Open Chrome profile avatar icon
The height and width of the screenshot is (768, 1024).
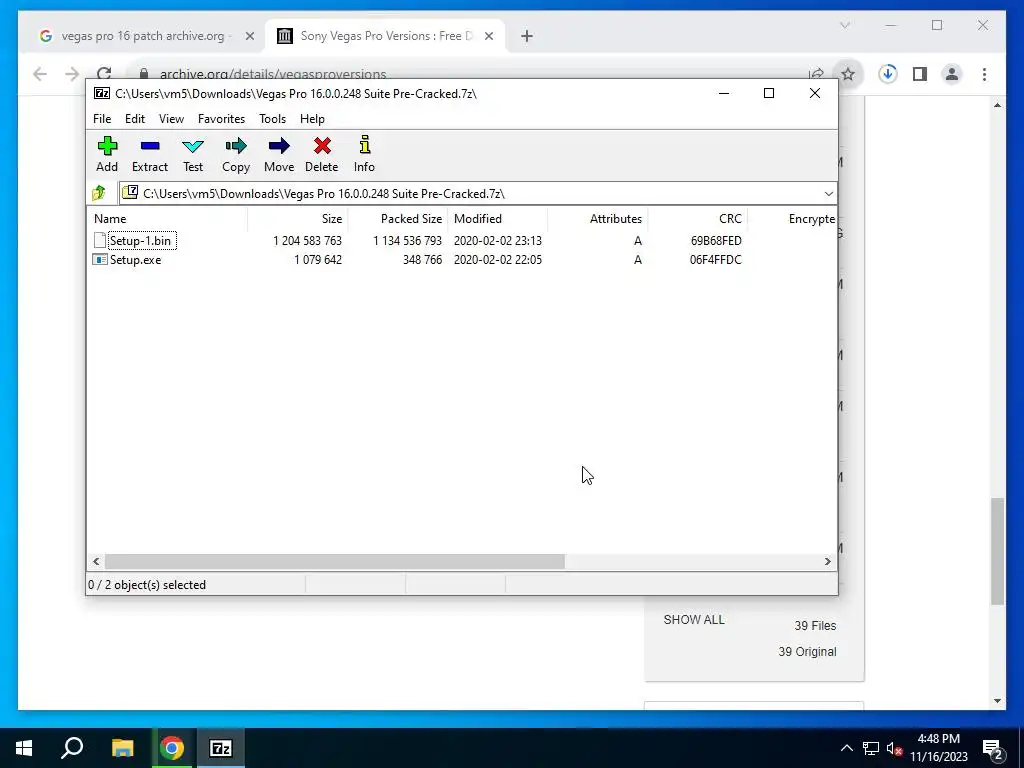click(x=952, y=74)
